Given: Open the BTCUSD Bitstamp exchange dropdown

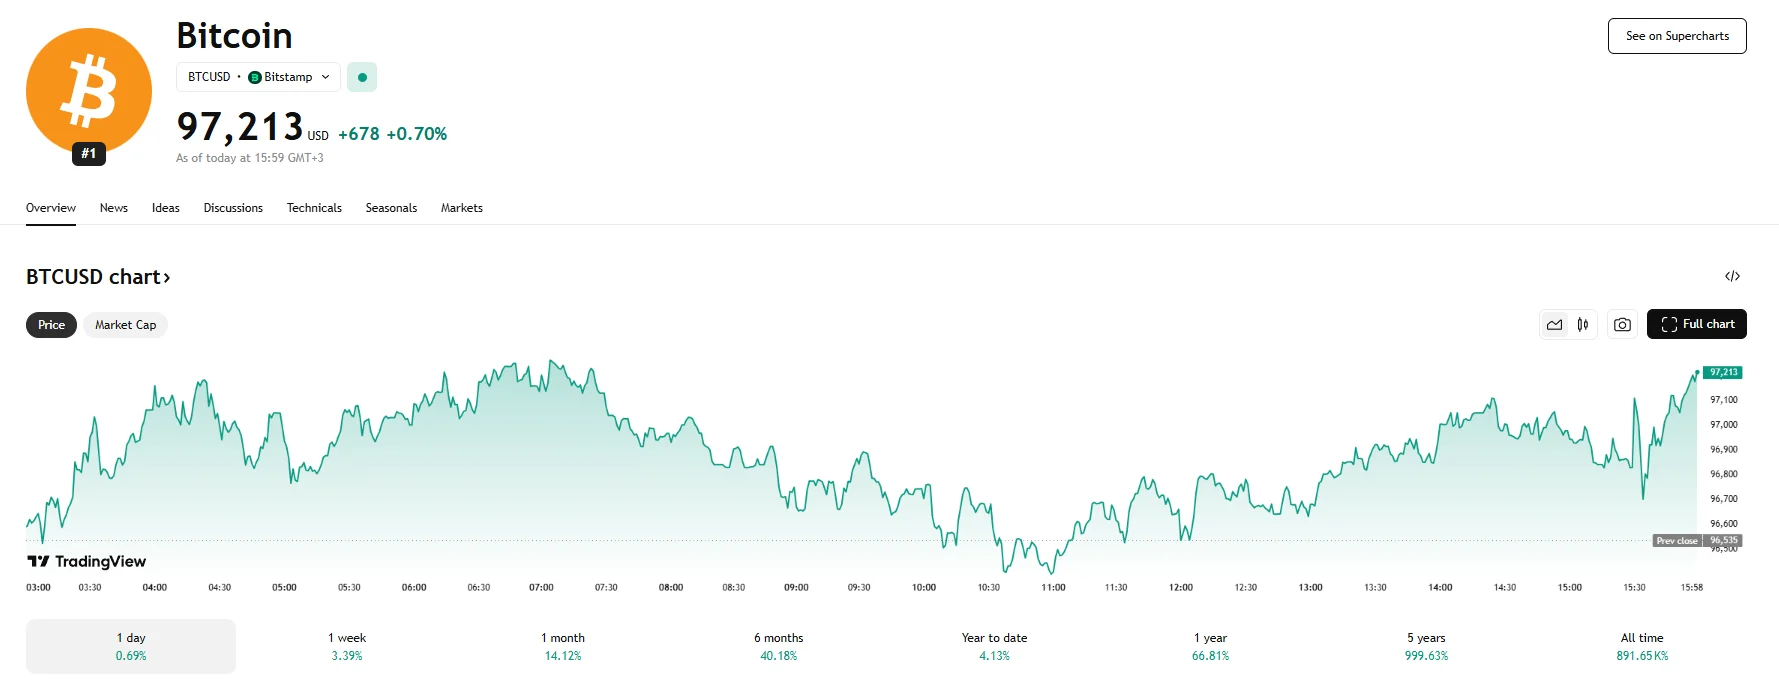Looking at the screenshot, I should tap(258, 77).
